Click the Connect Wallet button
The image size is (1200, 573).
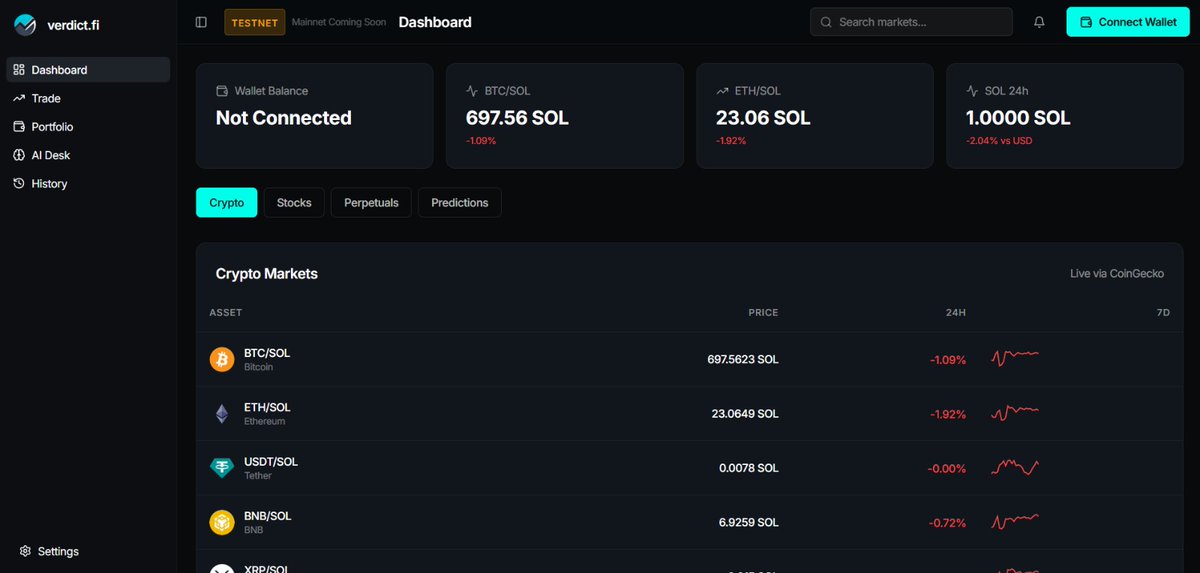click(1128, 22)
